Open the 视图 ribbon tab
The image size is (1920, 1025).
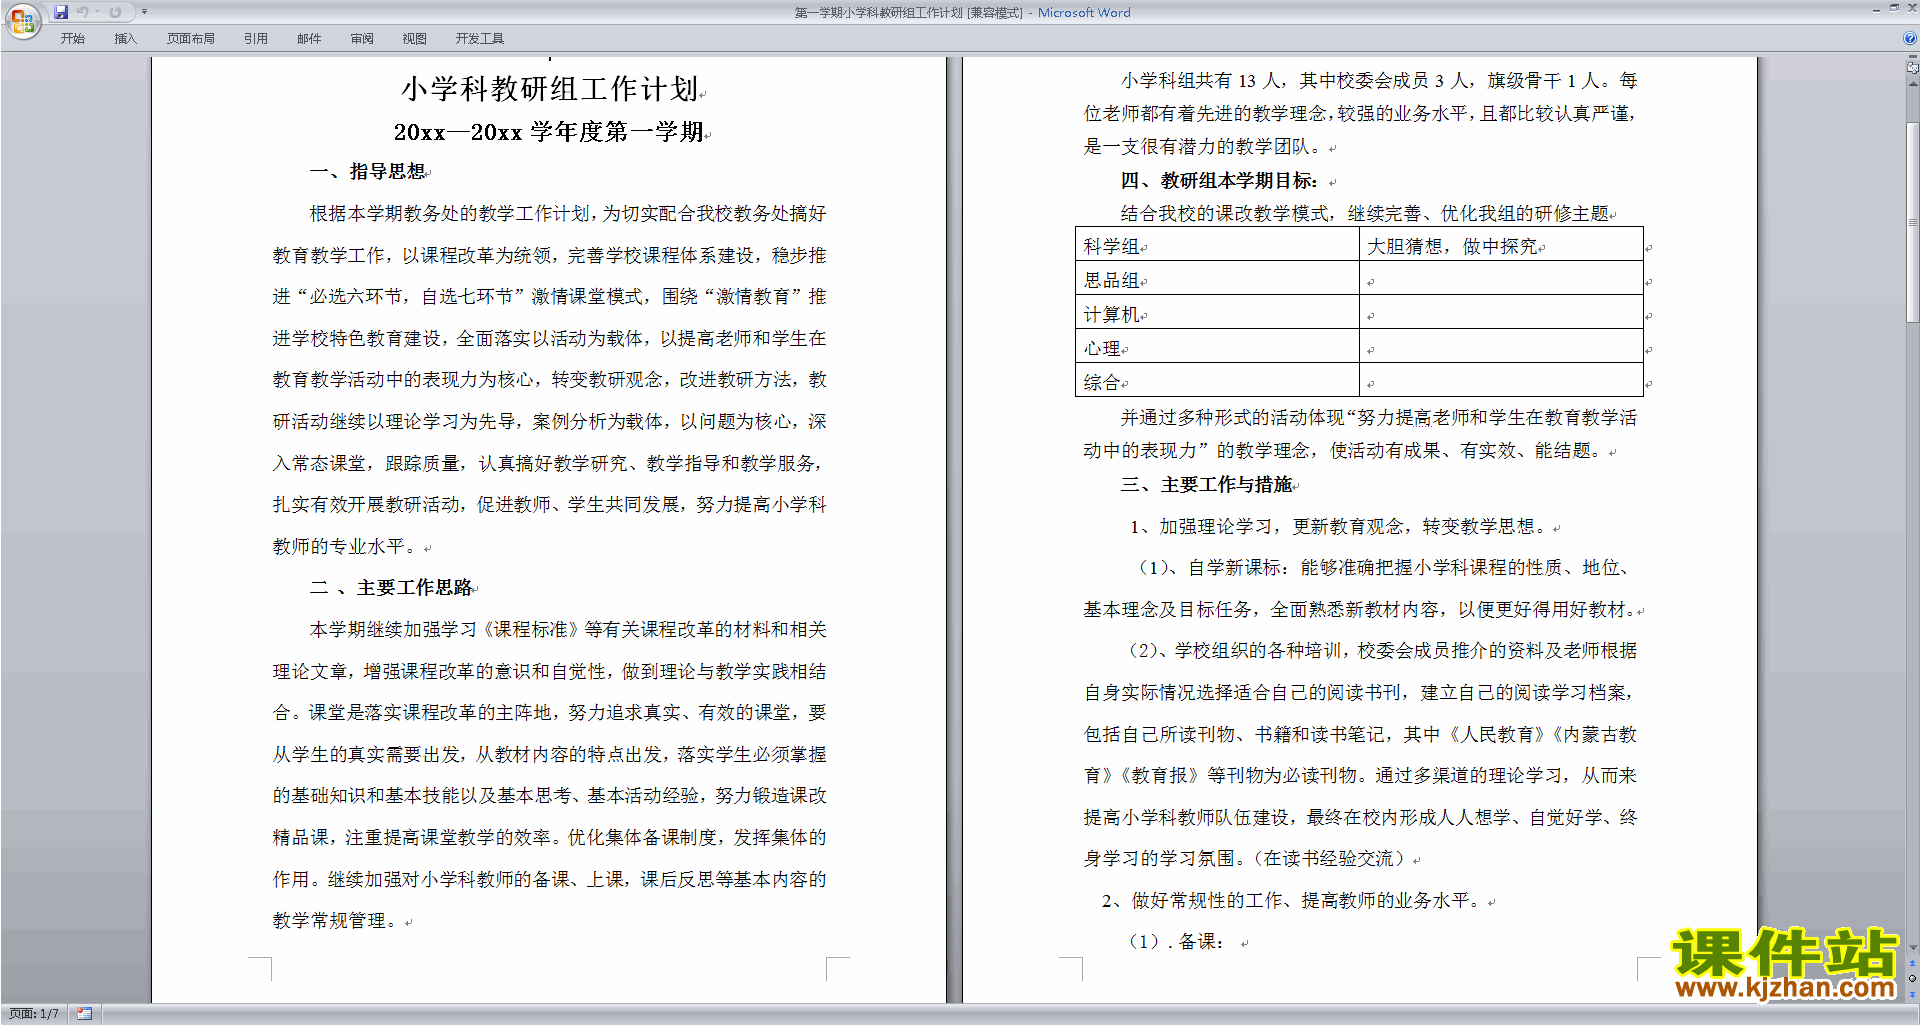(414, 38)
